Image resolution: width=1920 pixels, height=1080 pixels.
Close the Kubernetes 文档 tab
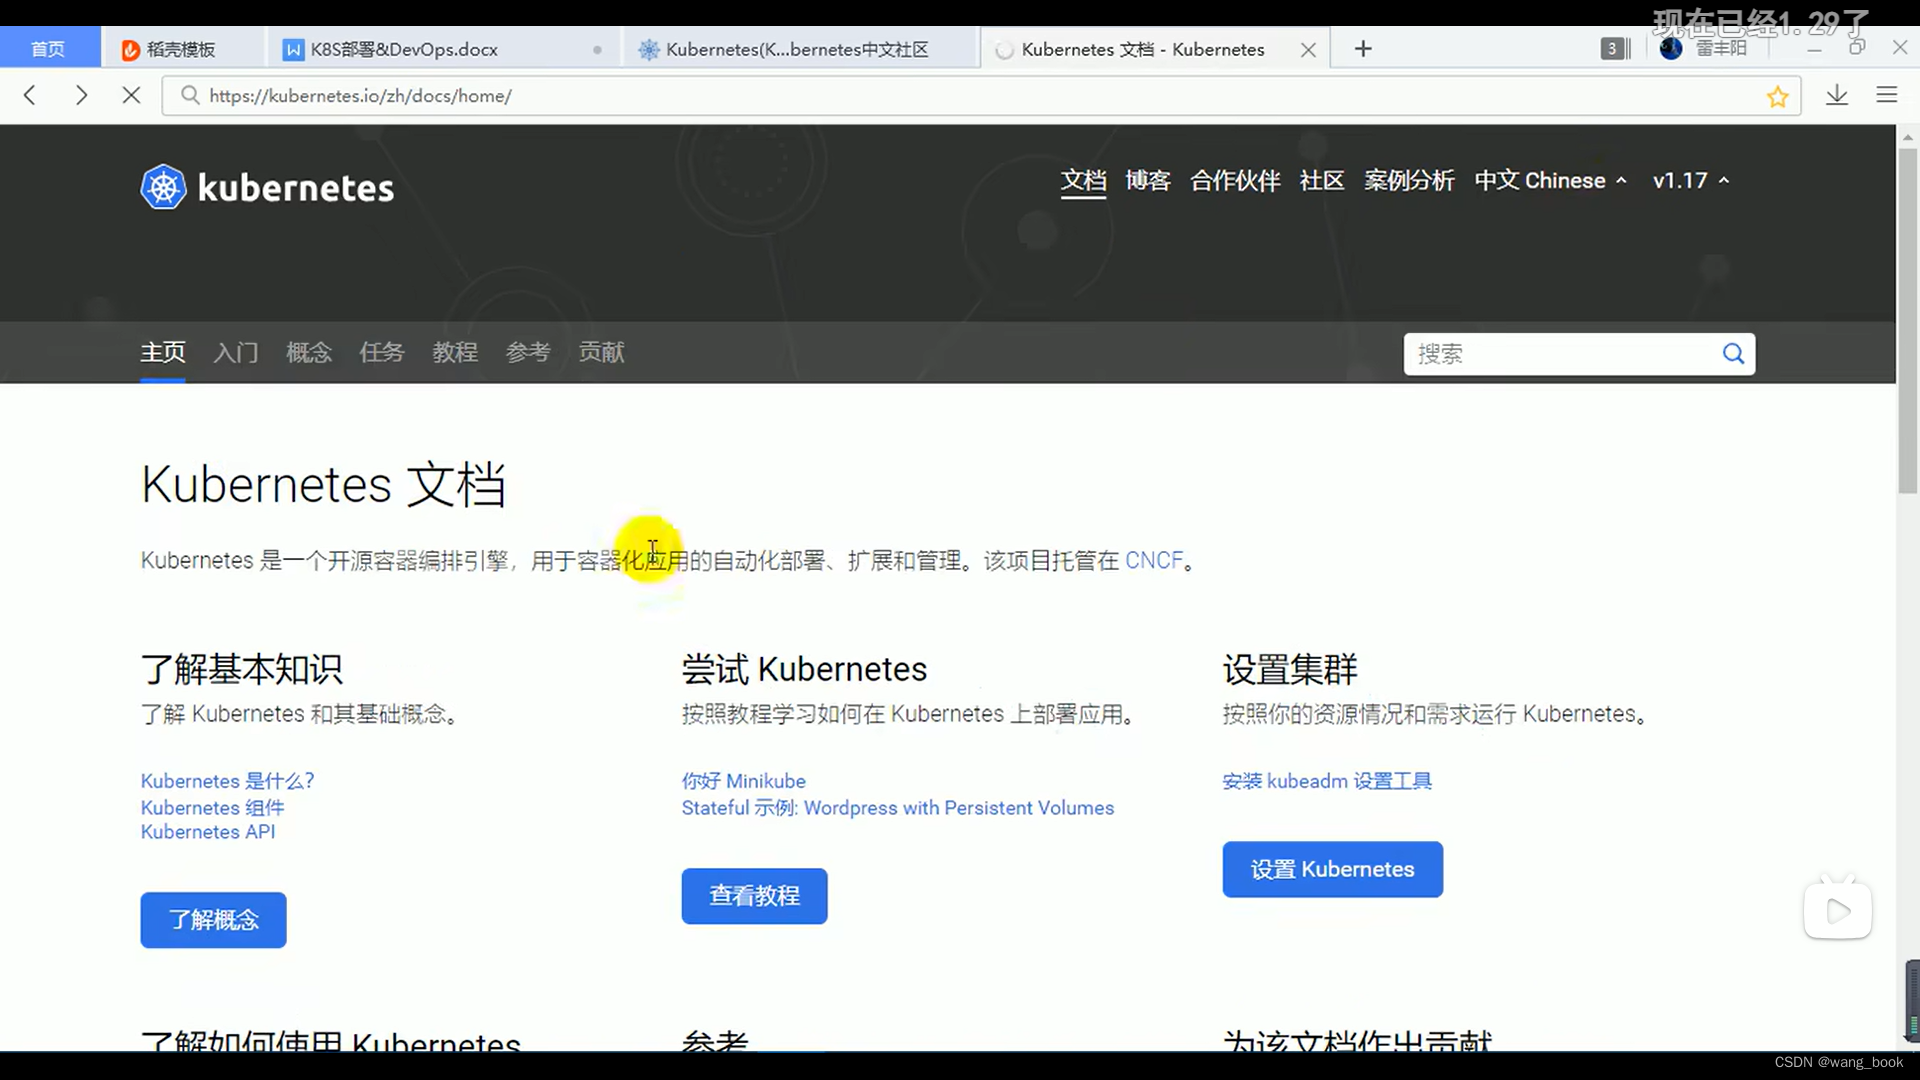tap(1308, 50)
